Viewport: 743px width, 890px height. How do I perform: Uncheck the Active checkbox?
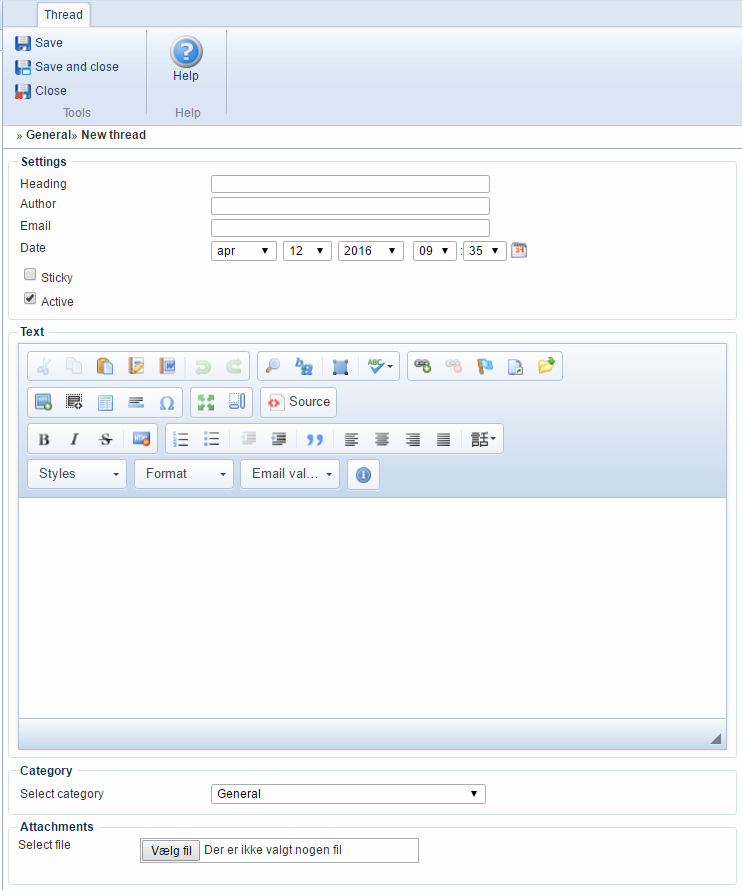[x=30, y=299]
